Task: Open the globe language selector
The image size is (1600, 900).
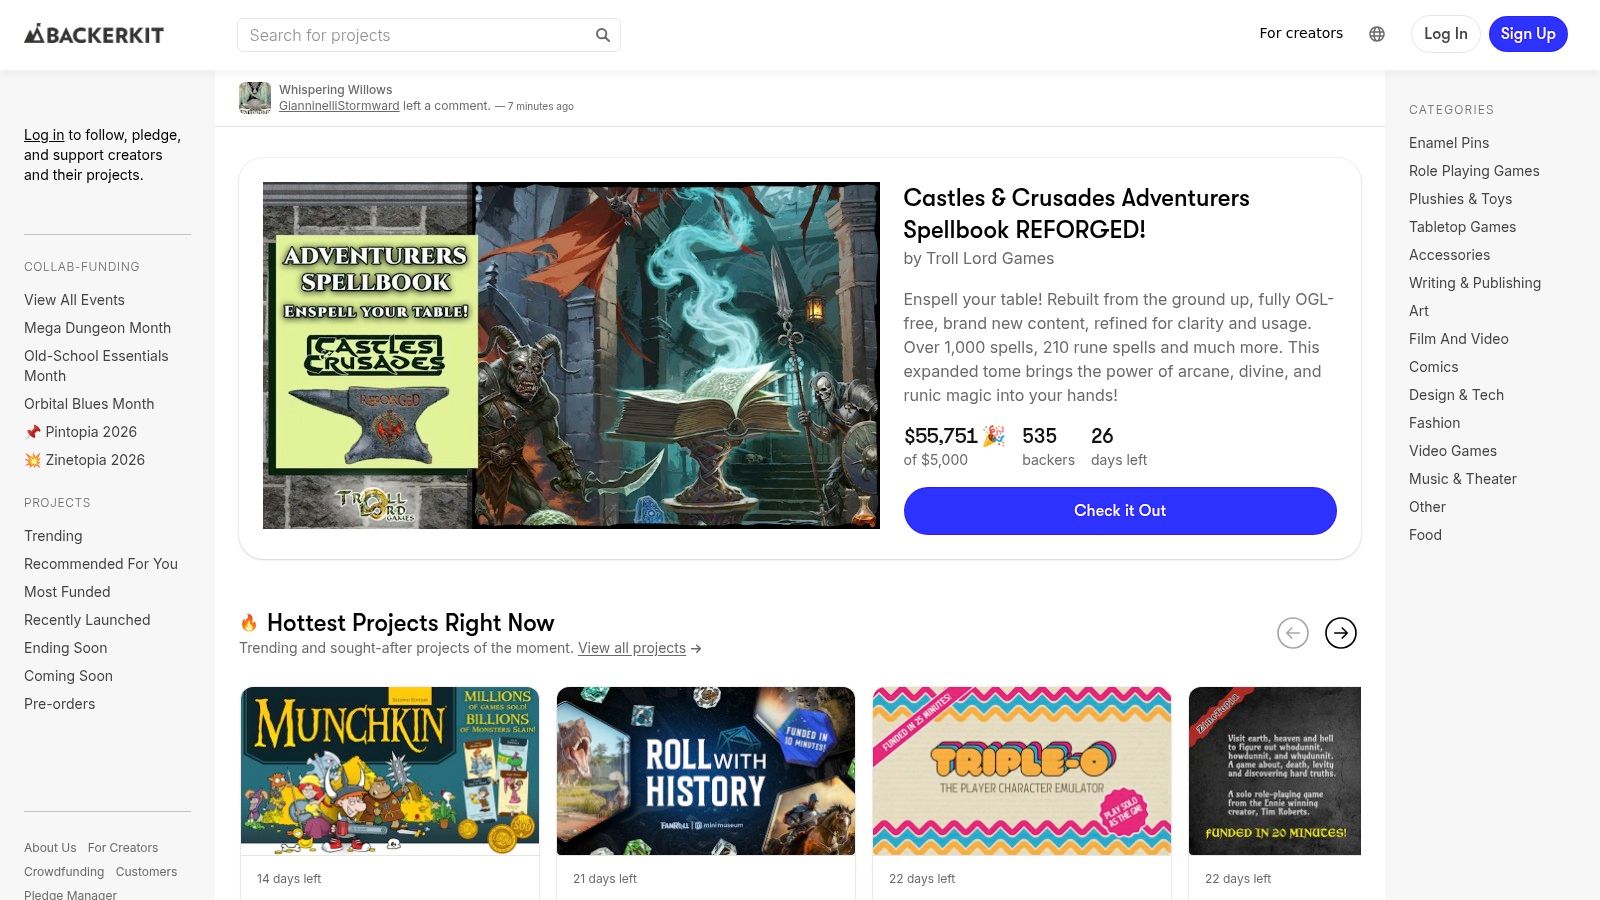Action: (1377, 34)
